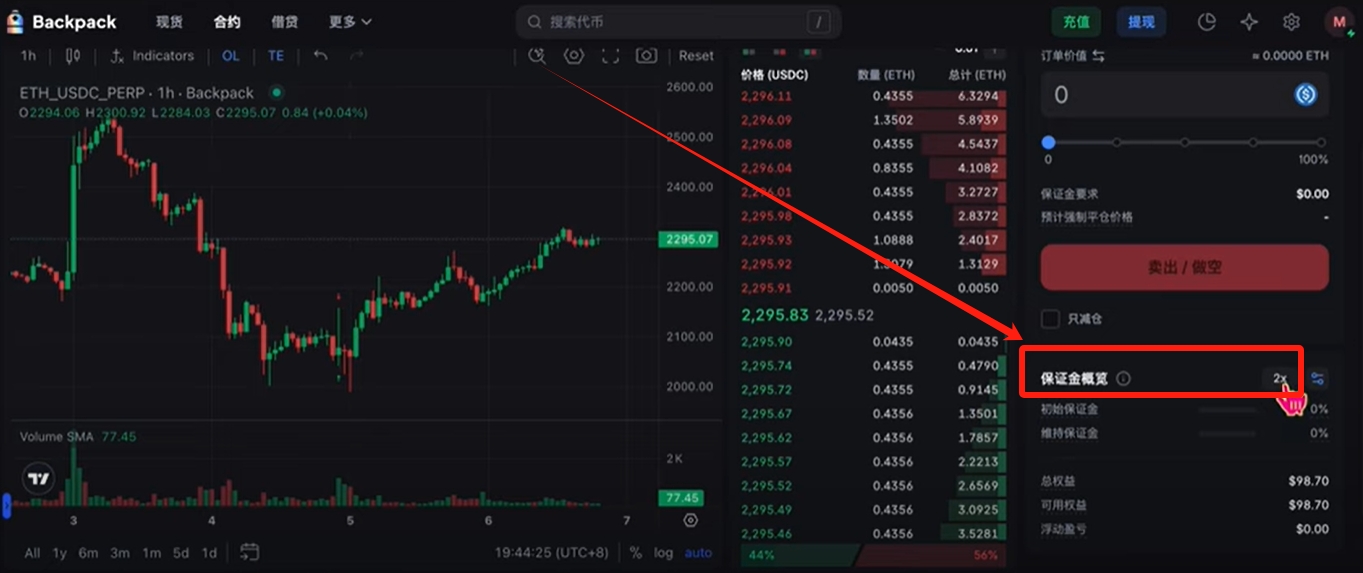Click the 卖出 / 做空 sell button
This screenshot has width=1363, height=573.
(x=1185, y=267)
